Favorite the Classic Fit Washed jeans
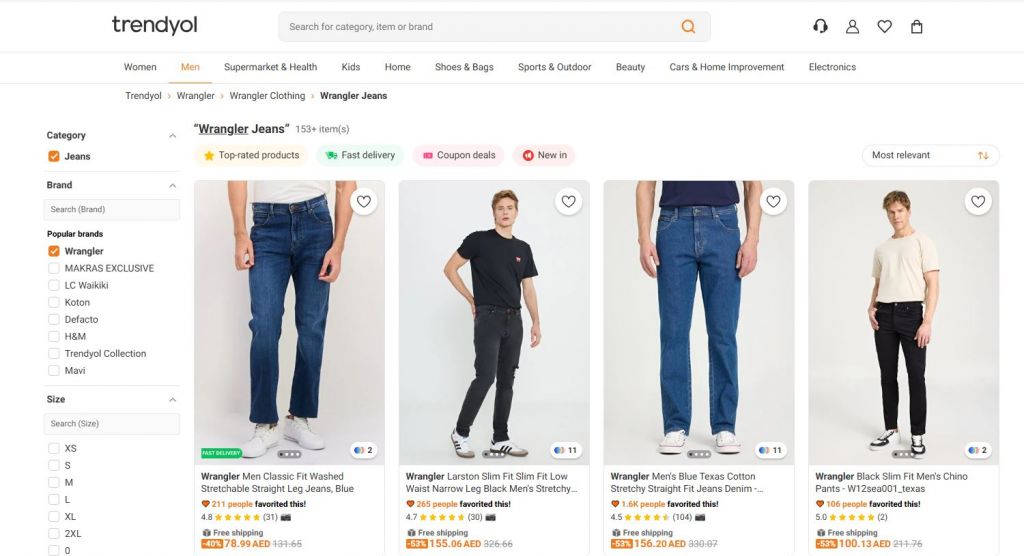Viewport: 1024px width, 556px height. pos(364,202)
